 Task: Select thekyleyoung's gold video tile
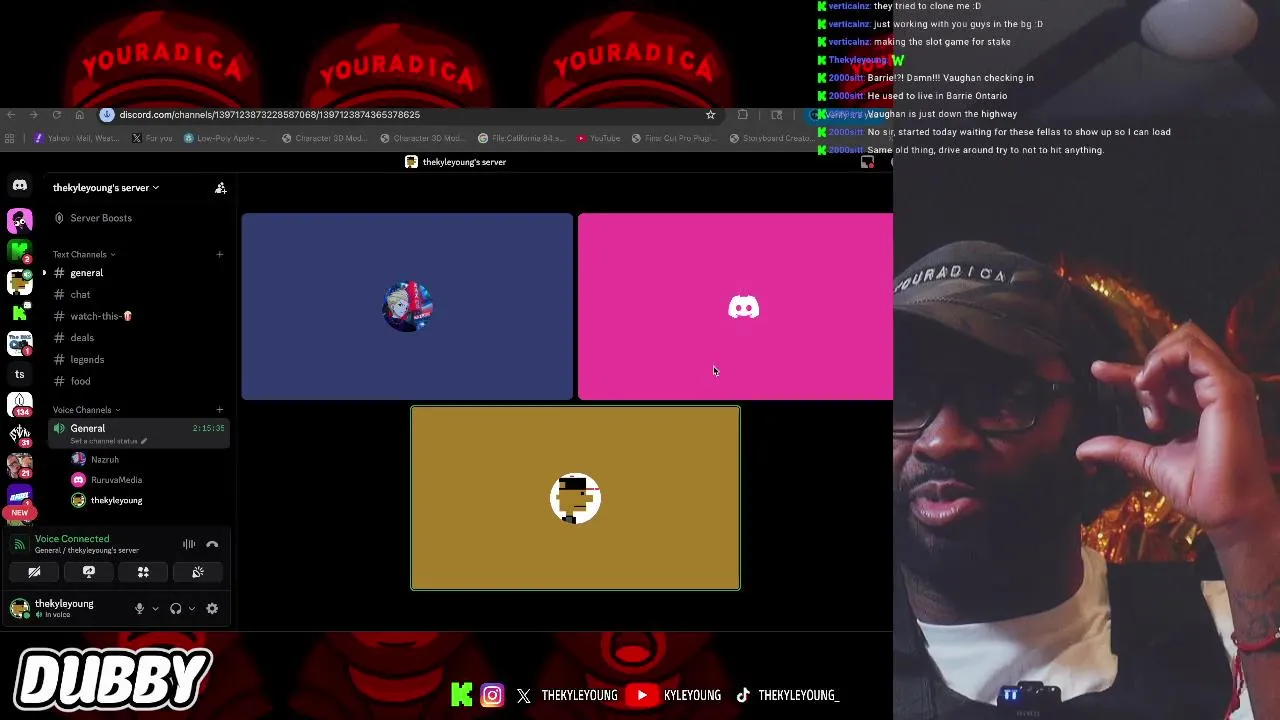575,498
